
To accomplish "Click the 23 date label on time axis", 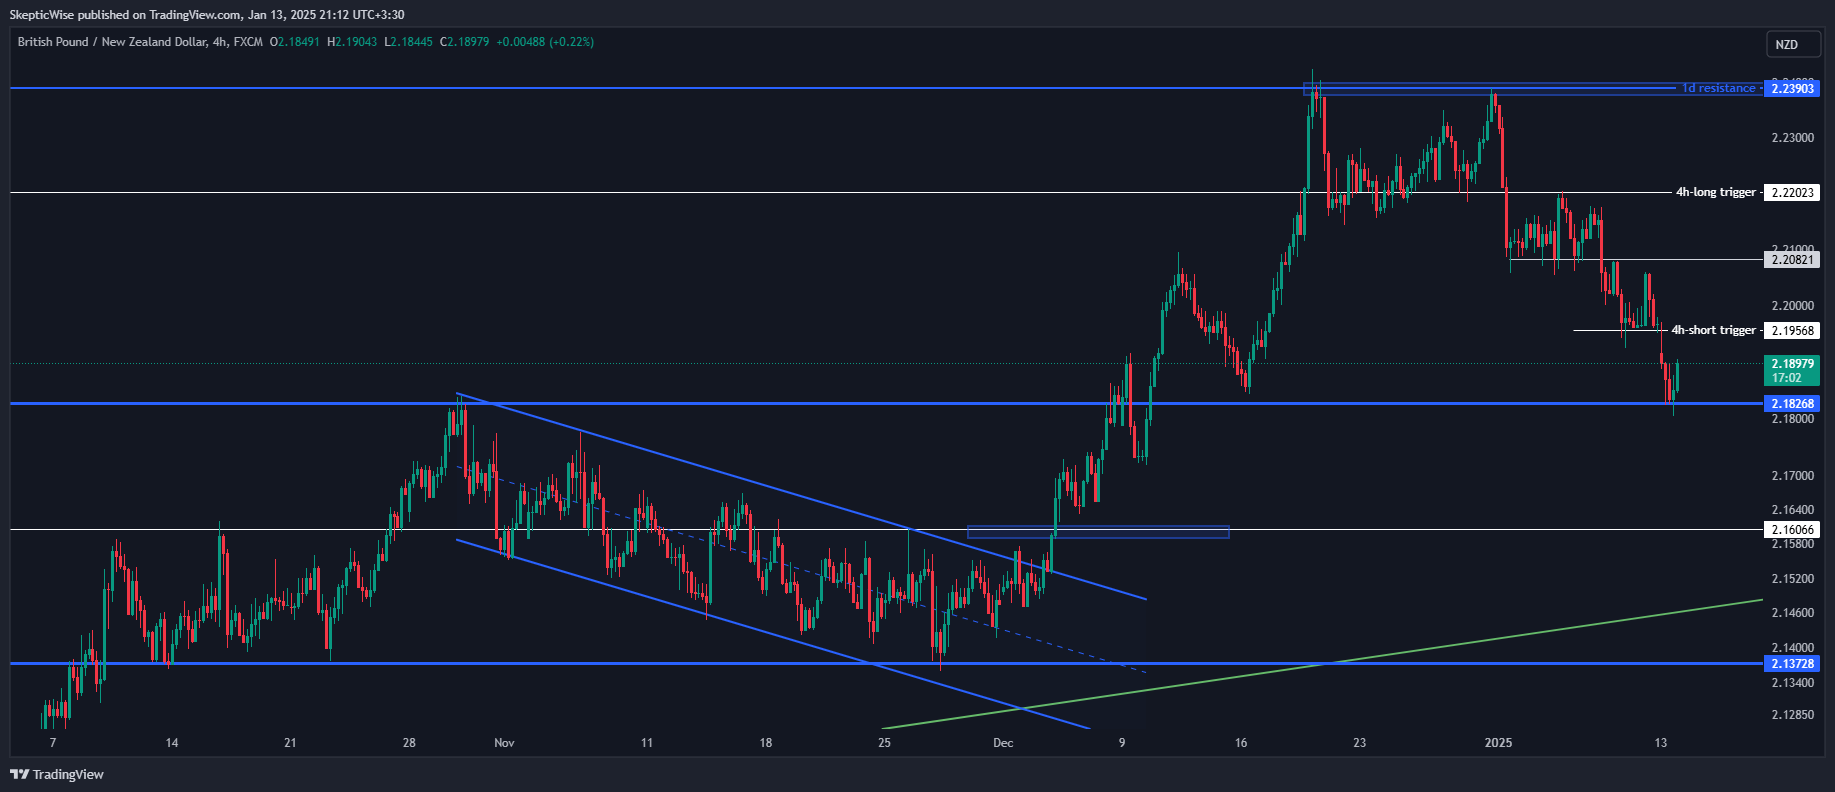I will [1360, 743].
